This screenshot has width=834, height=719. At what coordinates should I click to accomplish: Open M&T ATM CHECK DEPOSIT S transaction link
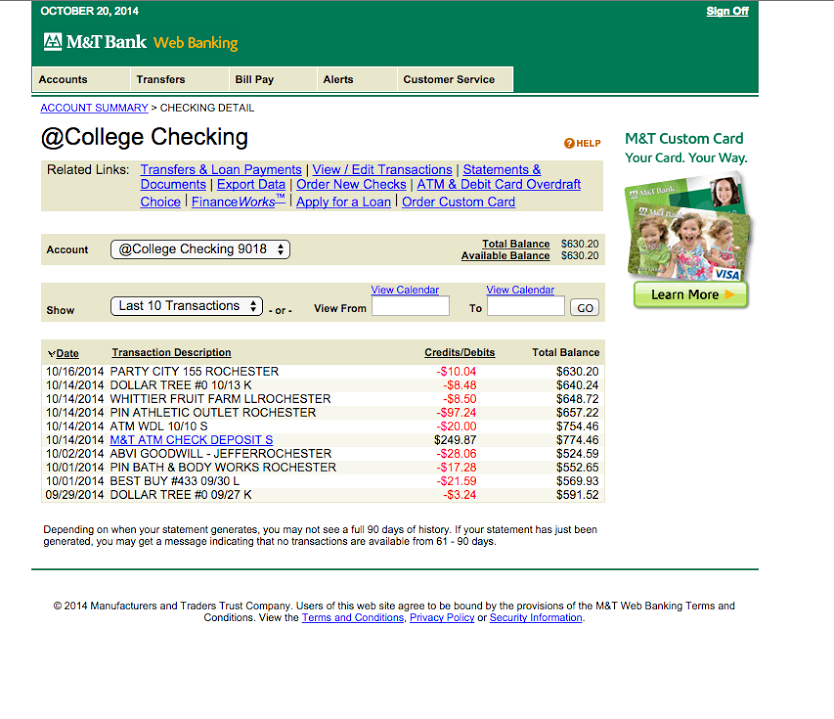[x=191, y=440]
